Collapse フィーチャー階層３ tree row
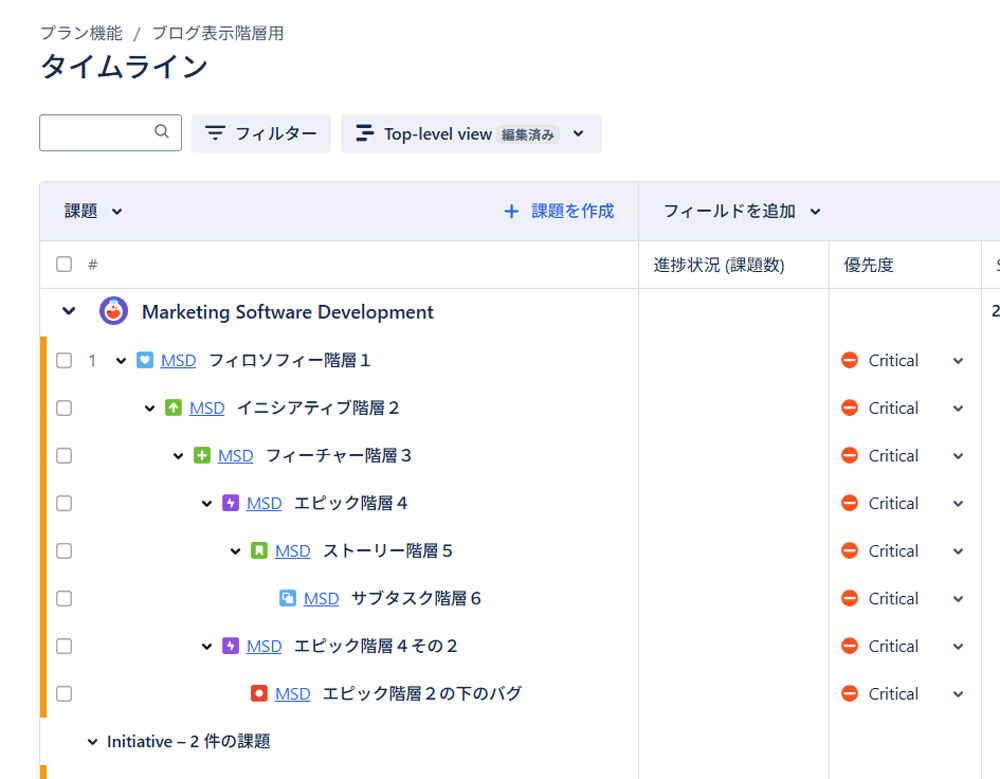Viewport: 1000px width, 779px height. point(178,456)
